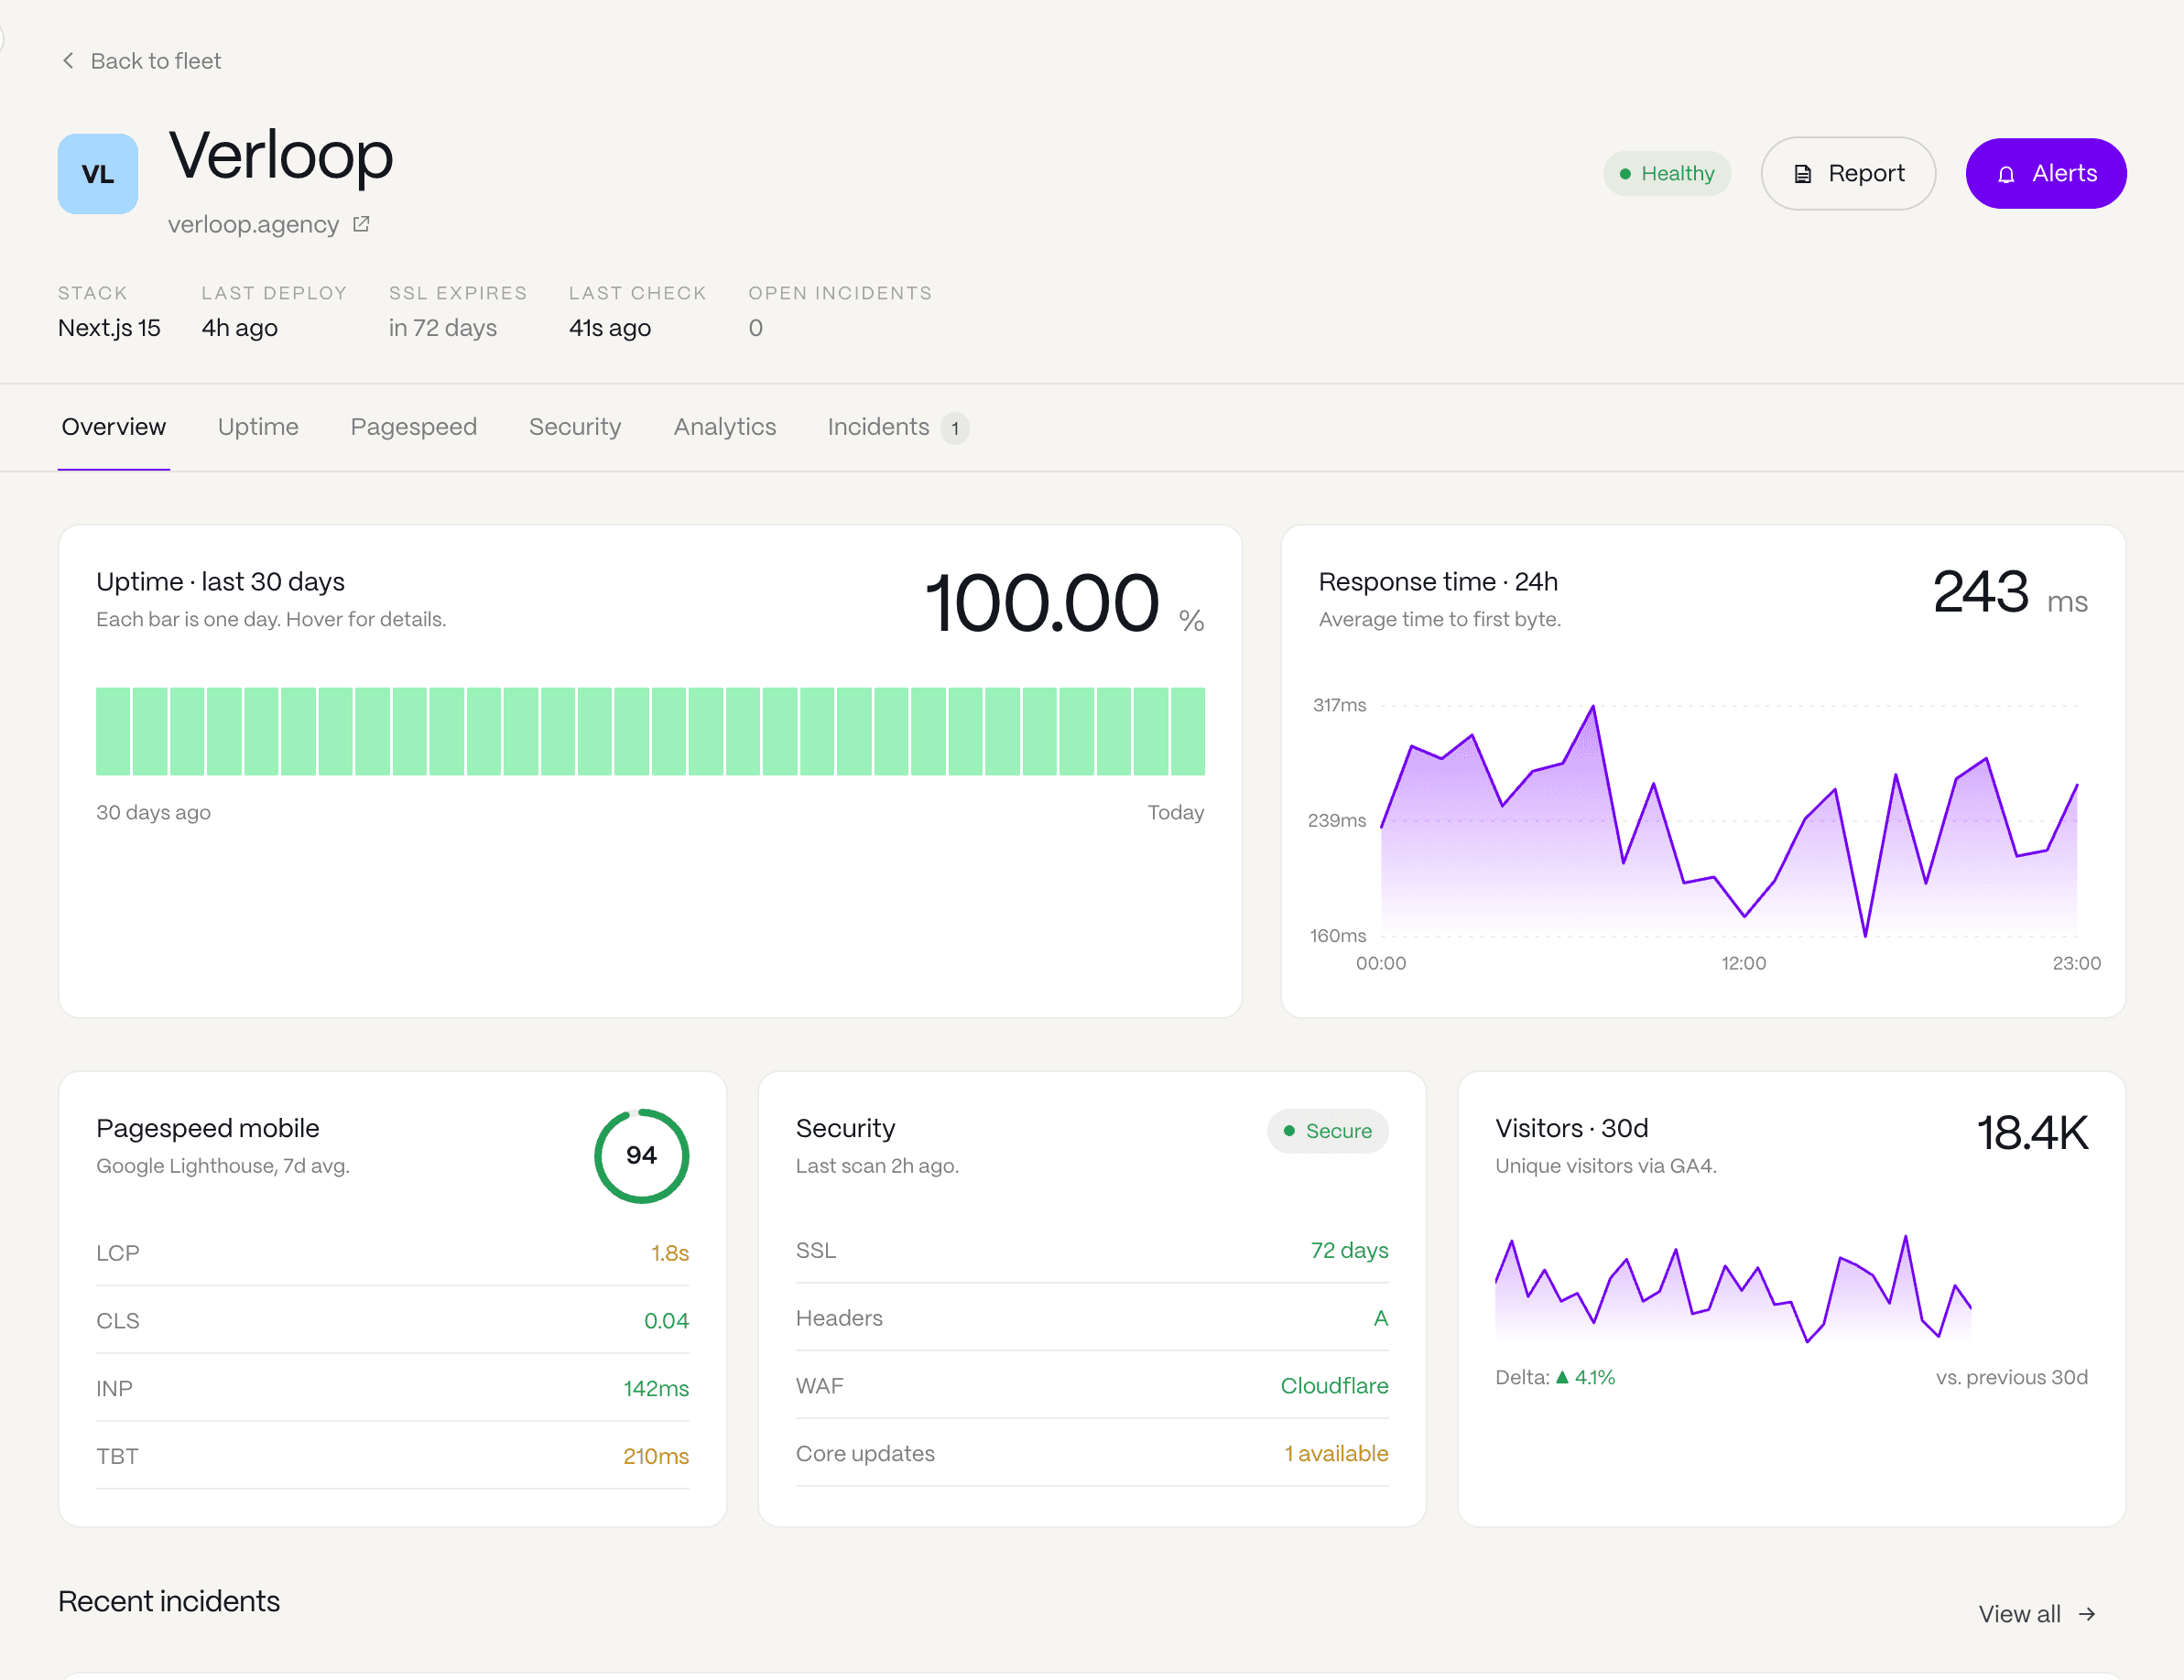Open the Pagespeed tab
Screen dimensions: 2184x1680
click(x=413, y=427)
